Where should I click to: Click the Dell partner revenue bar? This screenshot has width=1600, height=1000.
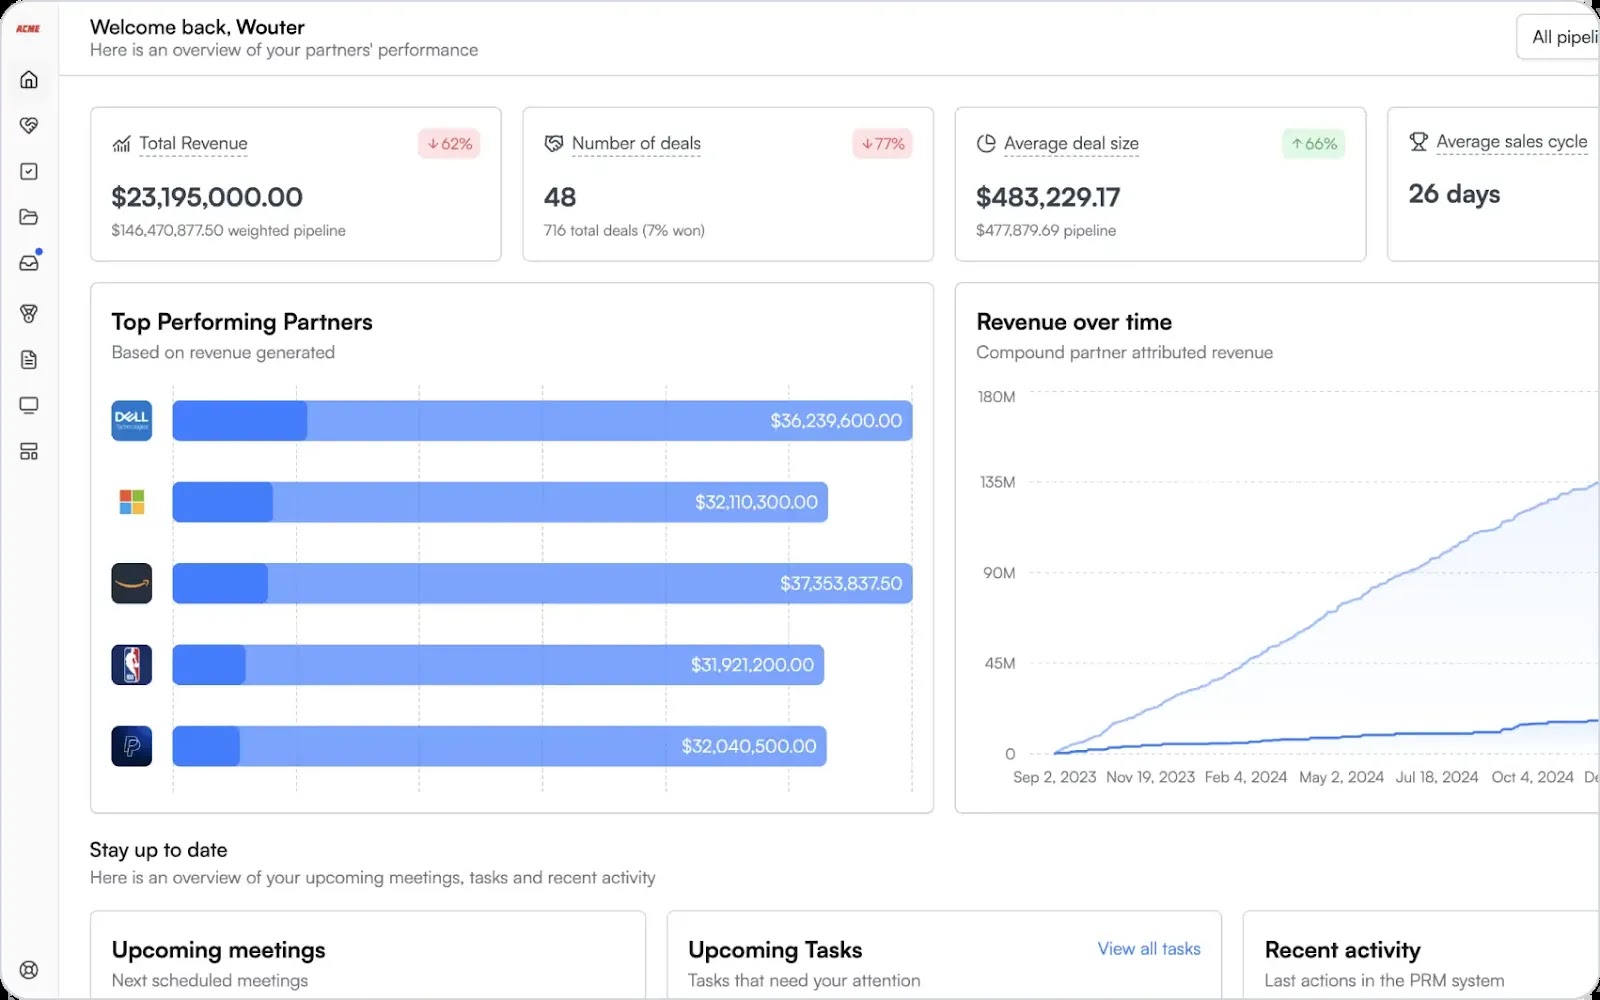[542, 421]
